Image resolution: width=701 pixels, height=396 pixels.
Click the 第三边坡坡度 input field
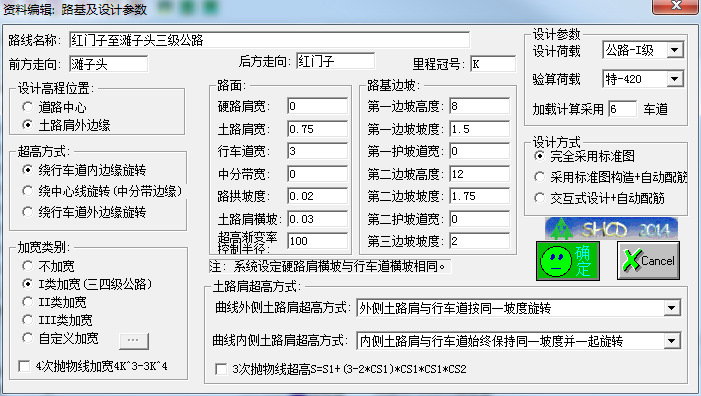(479, 241)
